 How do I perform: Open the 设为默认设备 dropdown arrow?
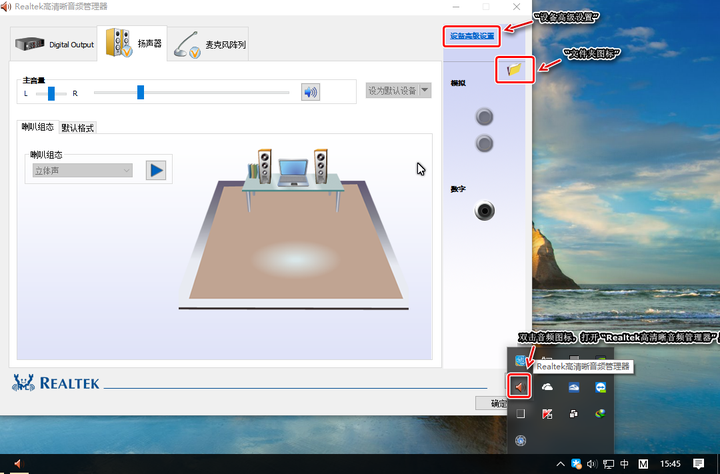pyautogui.click(x=425, y=90)
